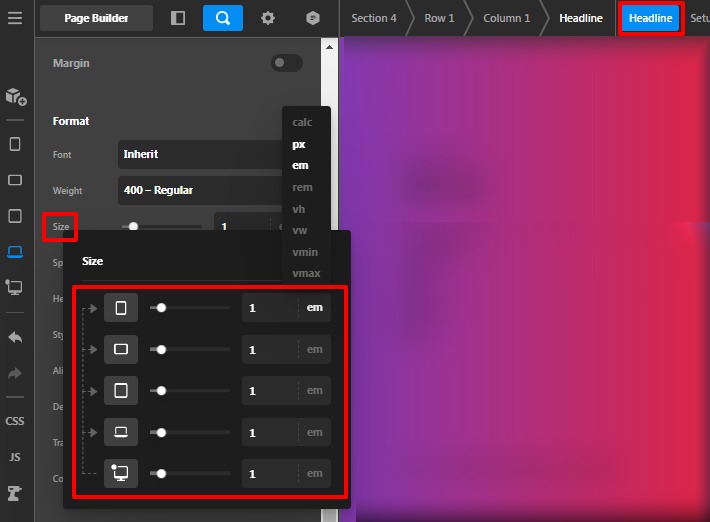Screen dimensions: 710x522
Task: Open the Font dropdown showing Inherit
Action: (x=200, y=154)
